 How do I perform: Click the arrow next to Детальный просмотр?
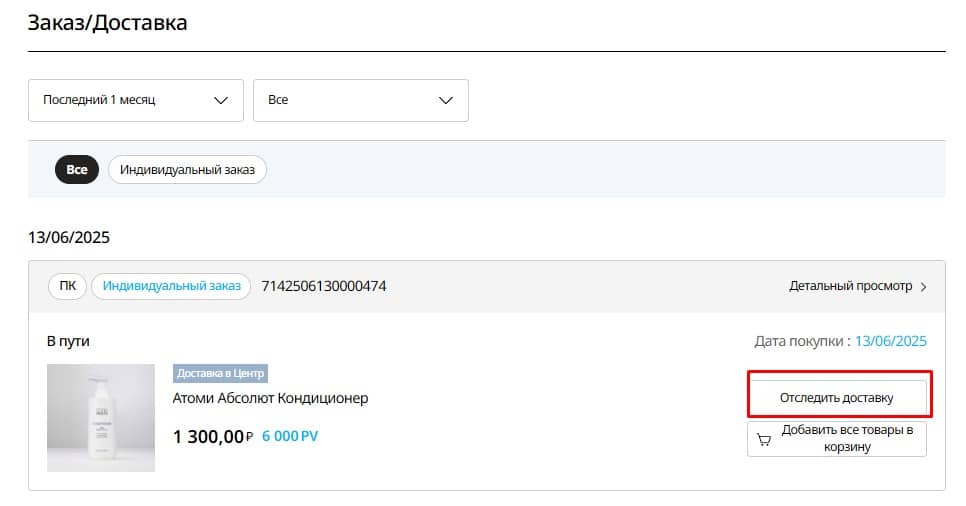[924, 287]
